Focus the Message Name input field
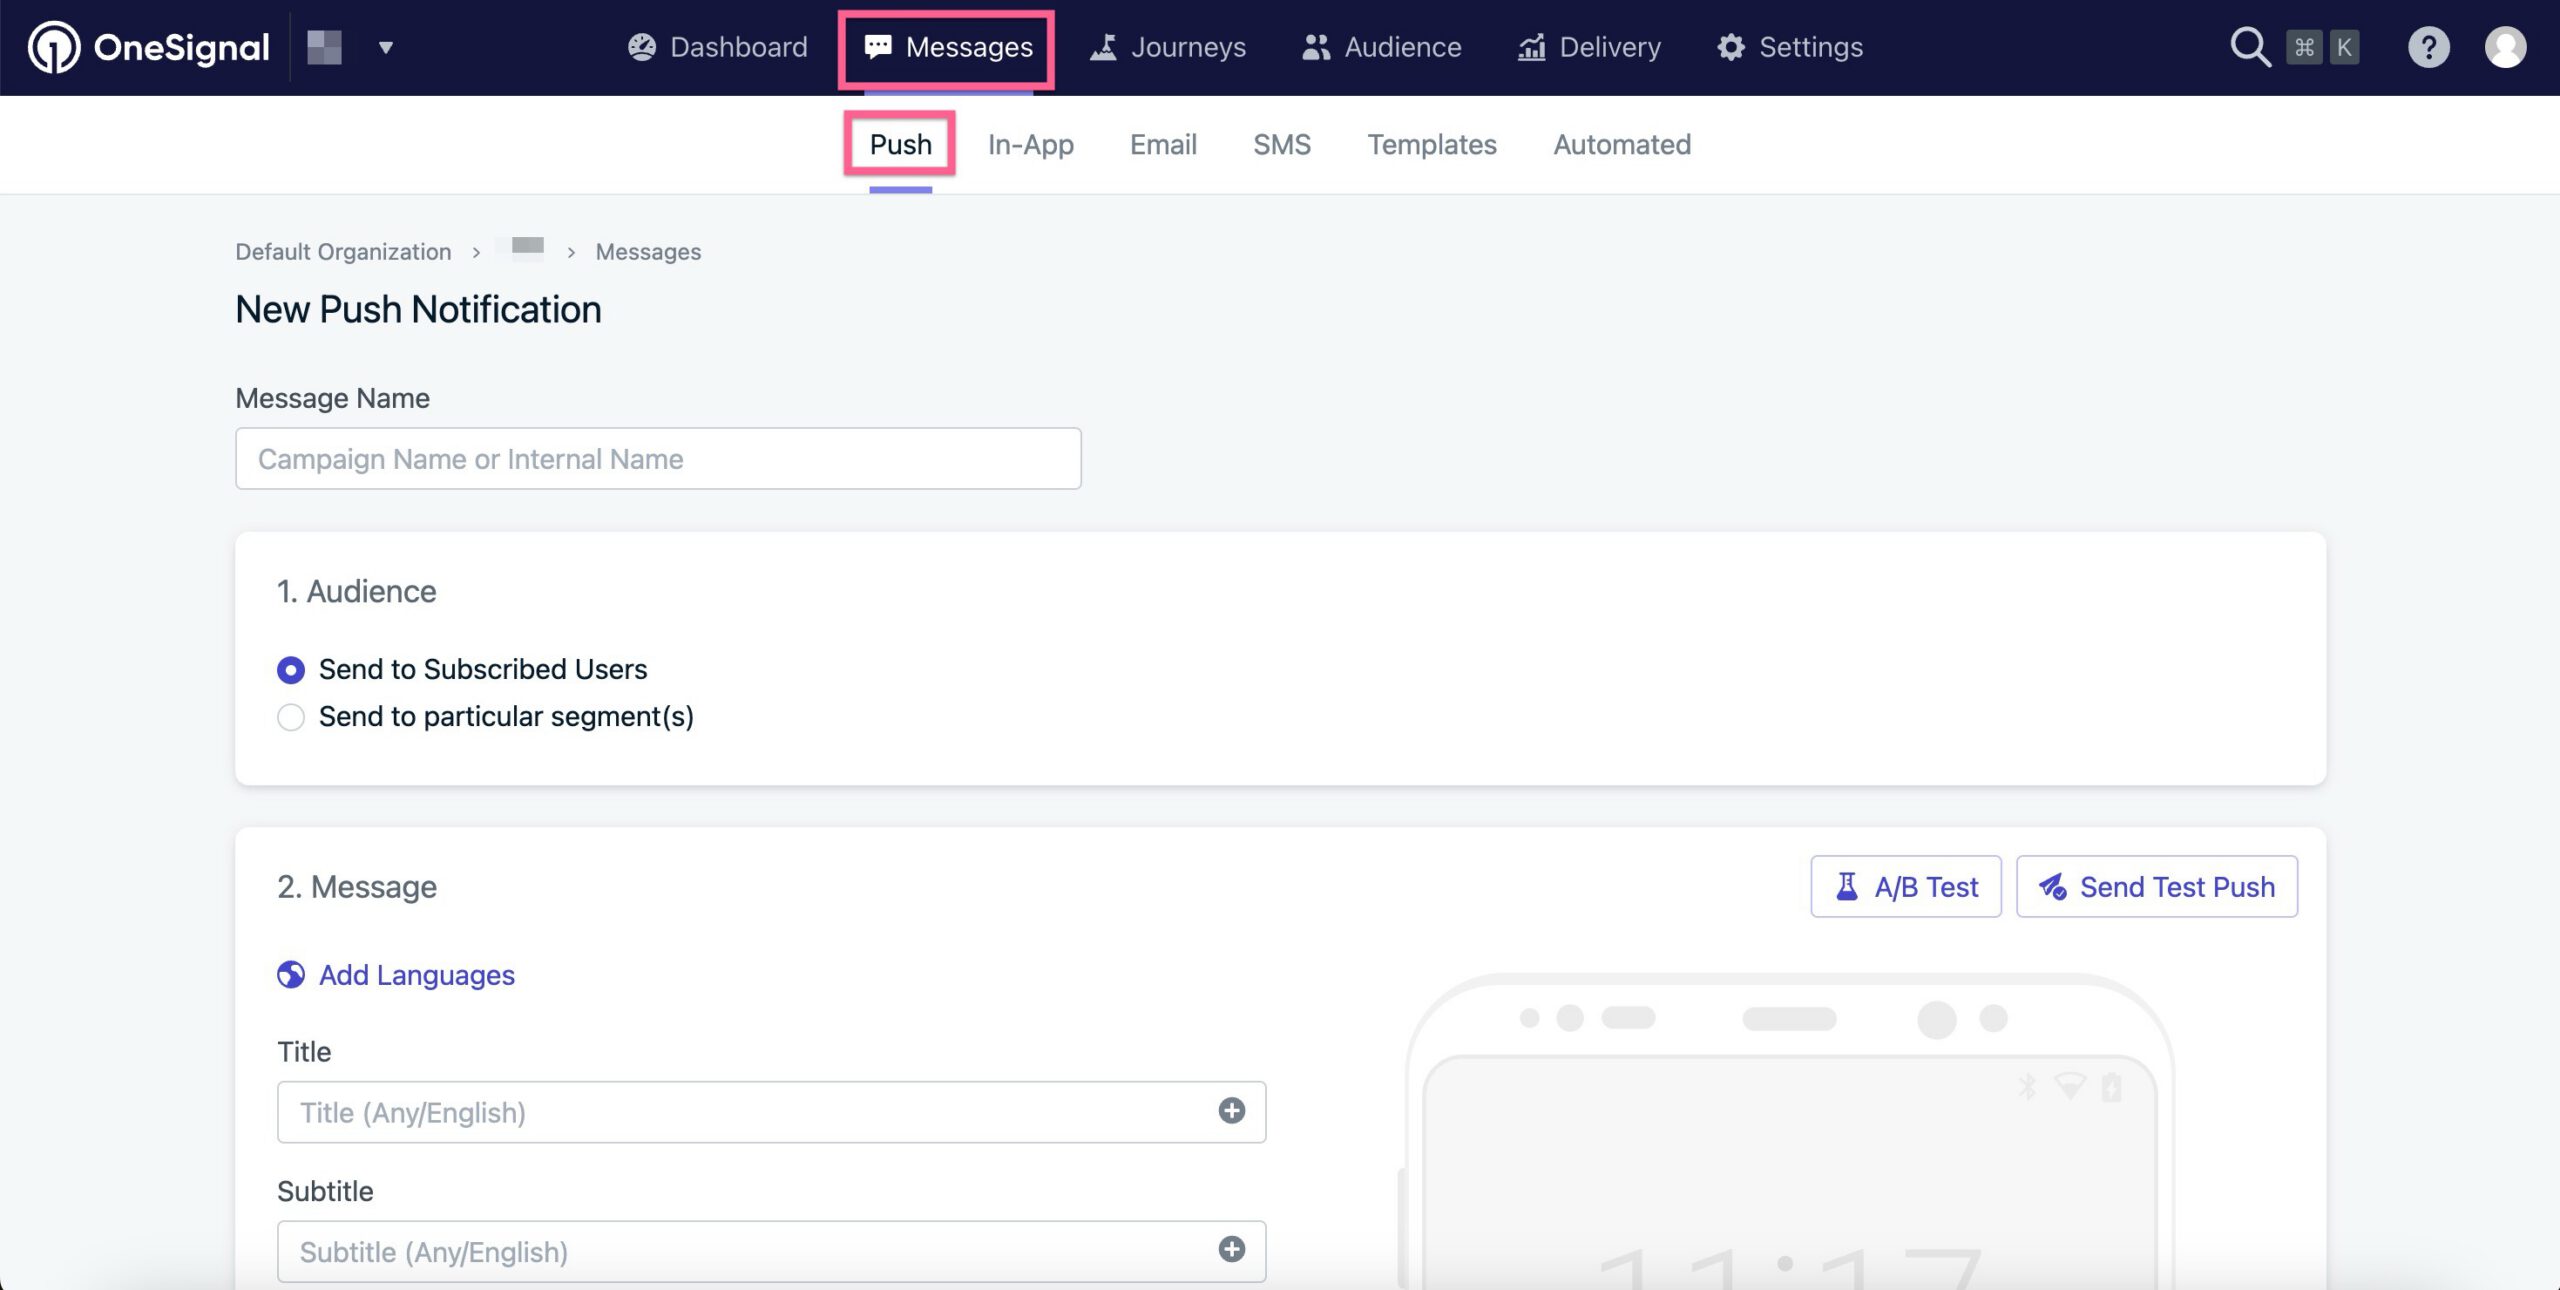This screenshot has height=1290, width=2560. coord(658,459)
